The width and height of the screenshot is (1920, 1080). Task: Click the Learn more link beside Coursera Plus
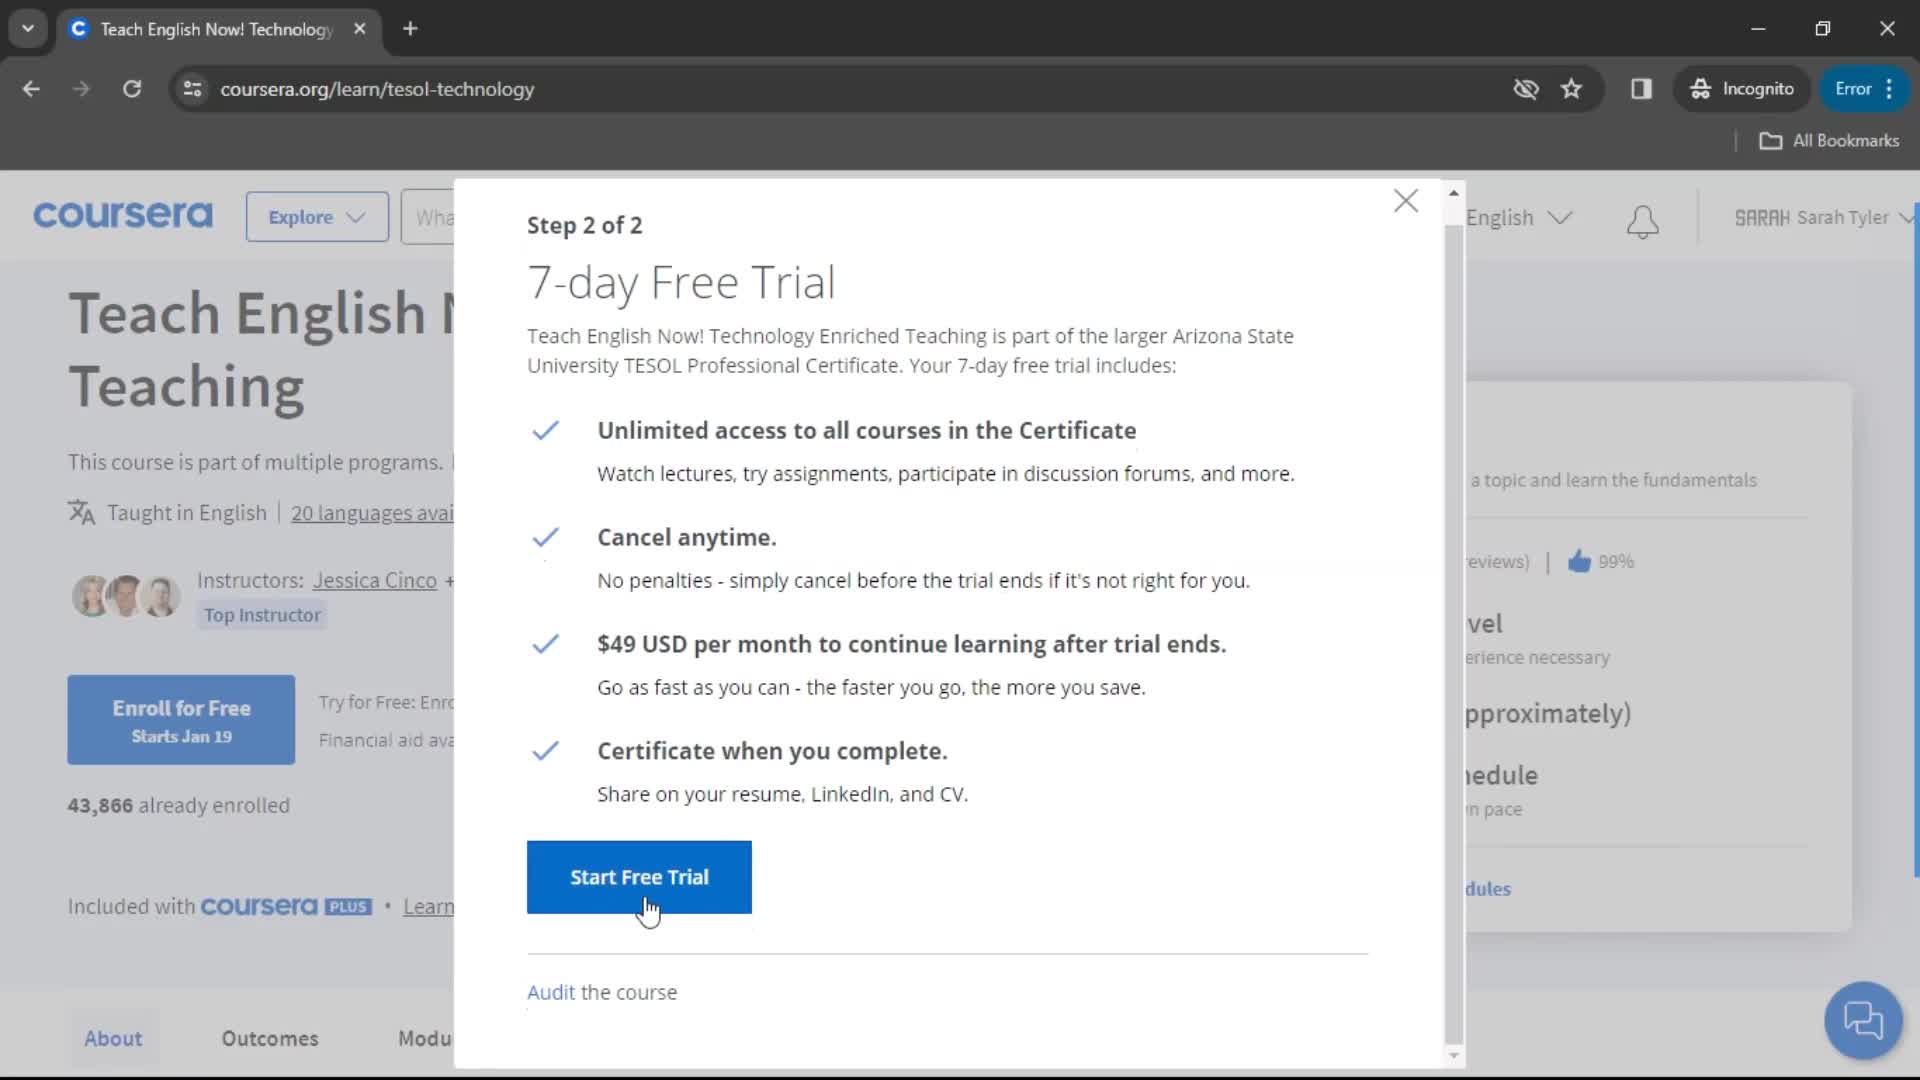(x=429, y=906)
